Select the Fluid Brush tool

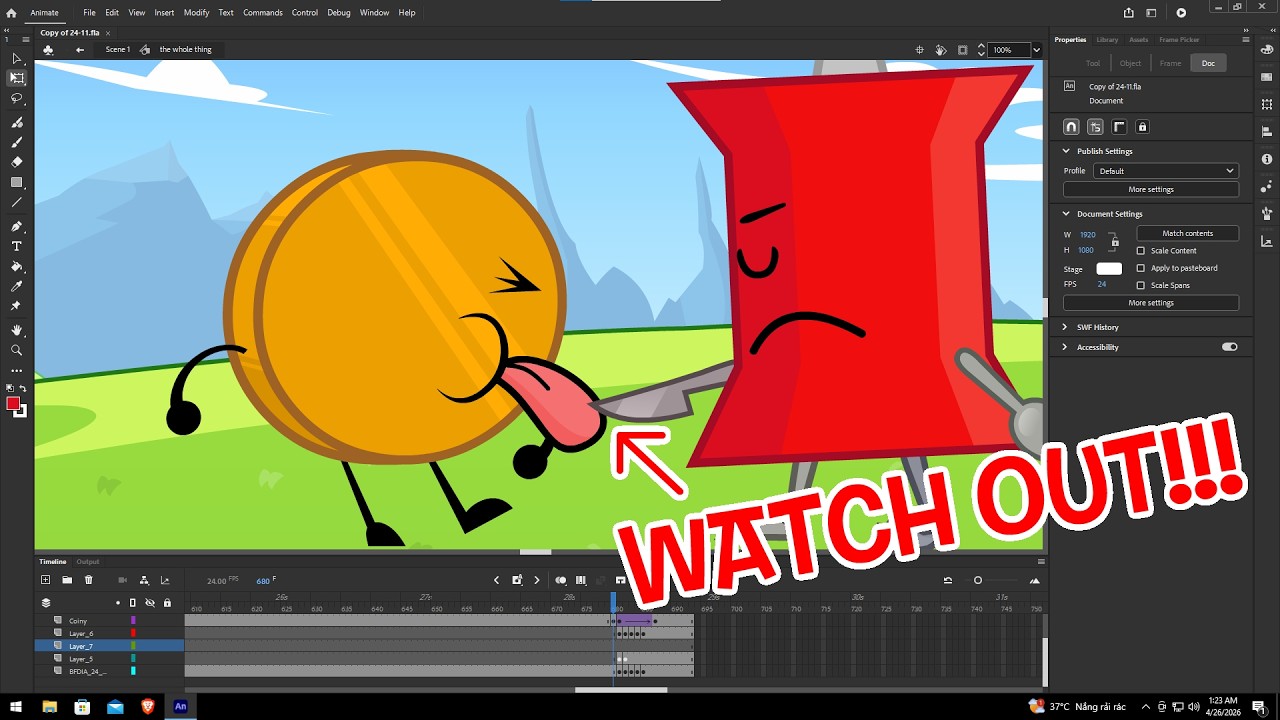point(16,123)
